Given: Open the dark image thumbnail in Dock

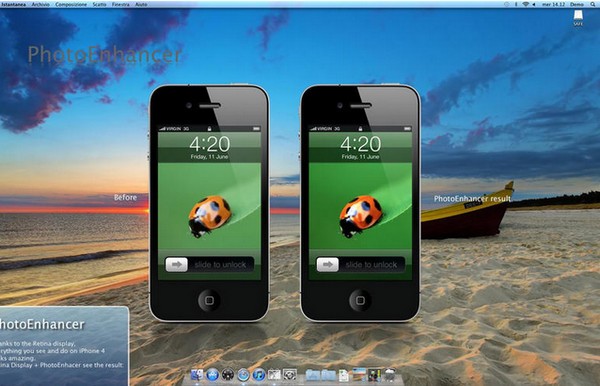Looking at the screenshot, I should (x=375, y=375).
